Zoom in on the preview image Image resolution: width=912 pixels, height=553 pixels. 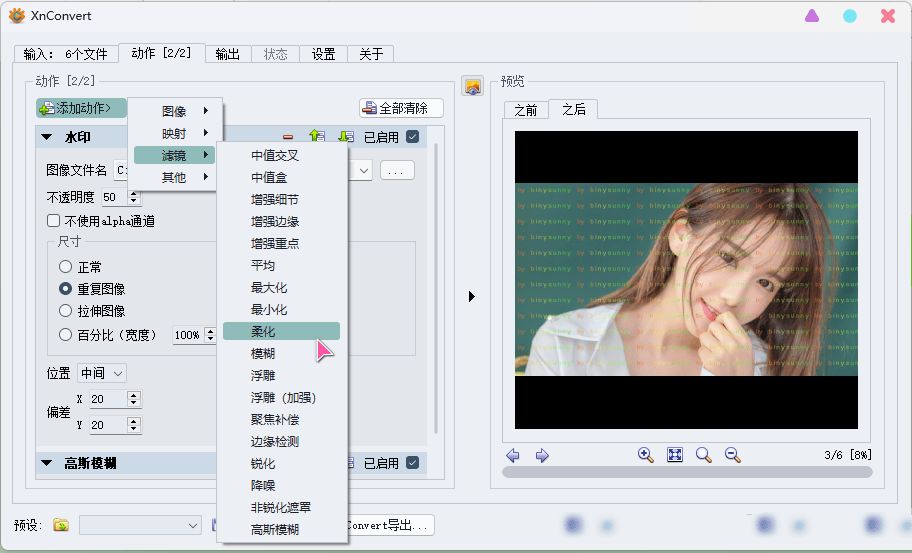(x=646, y=455)
